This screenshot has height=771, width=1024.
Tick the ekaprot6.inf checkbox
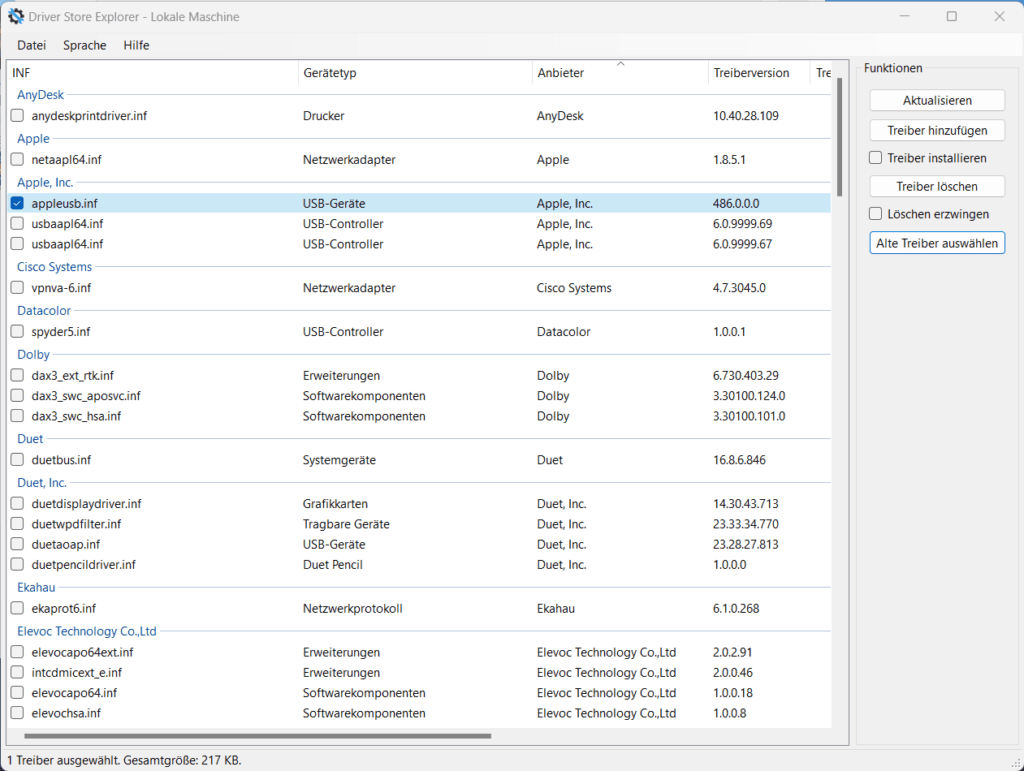click(18, 608)
